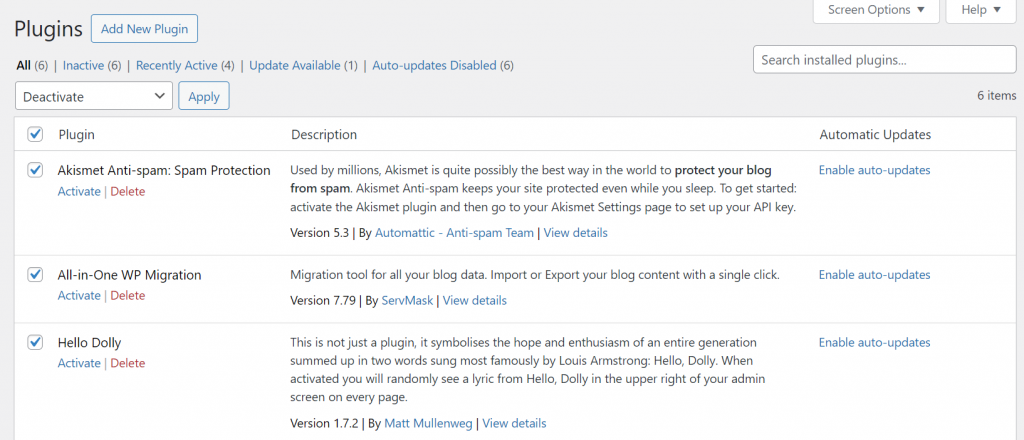Click the Add New Plugin button

[x=144, y=29]
